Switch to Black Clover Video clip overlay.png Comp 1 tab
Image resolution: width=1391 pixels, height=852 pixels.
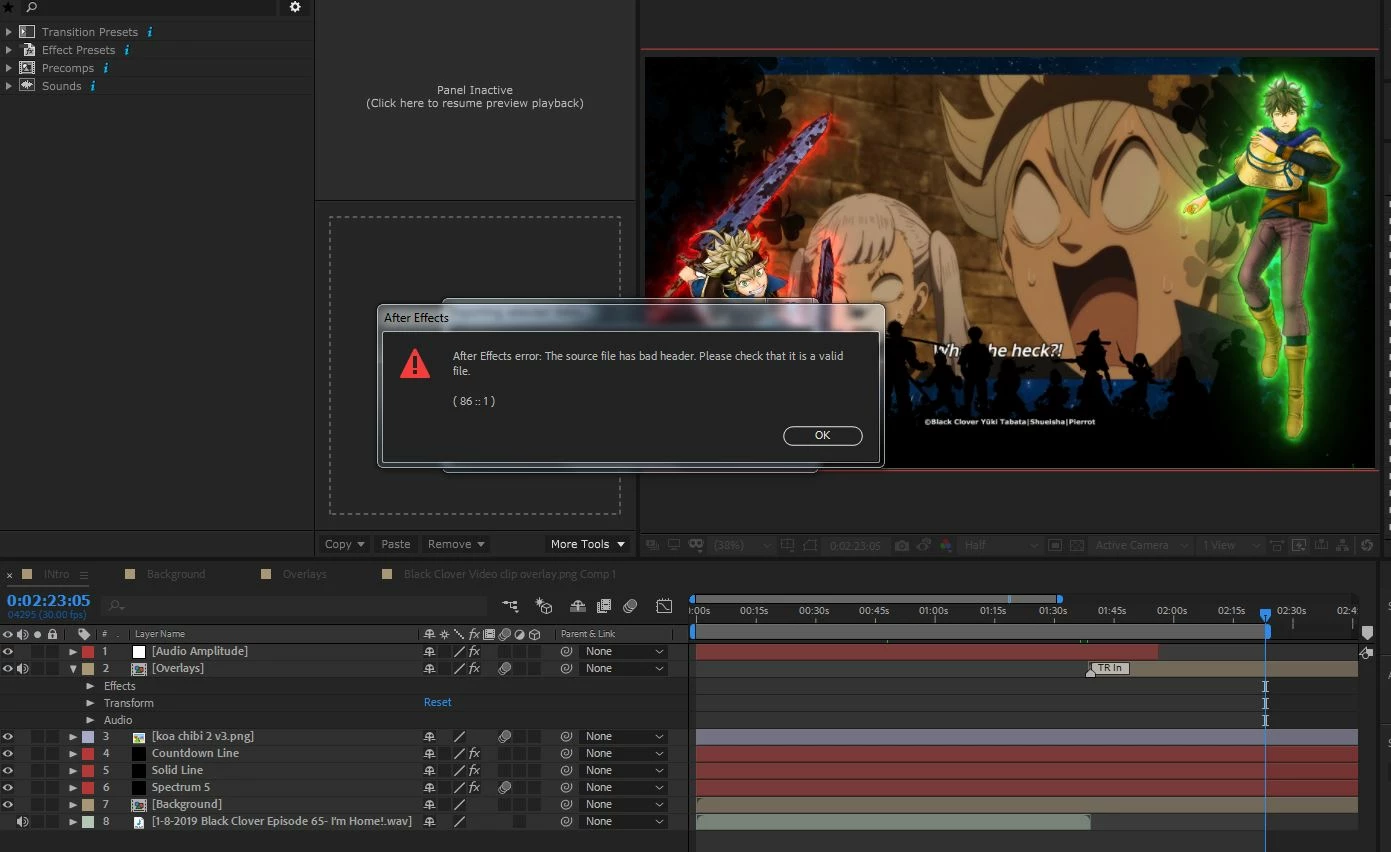(510, 574)
